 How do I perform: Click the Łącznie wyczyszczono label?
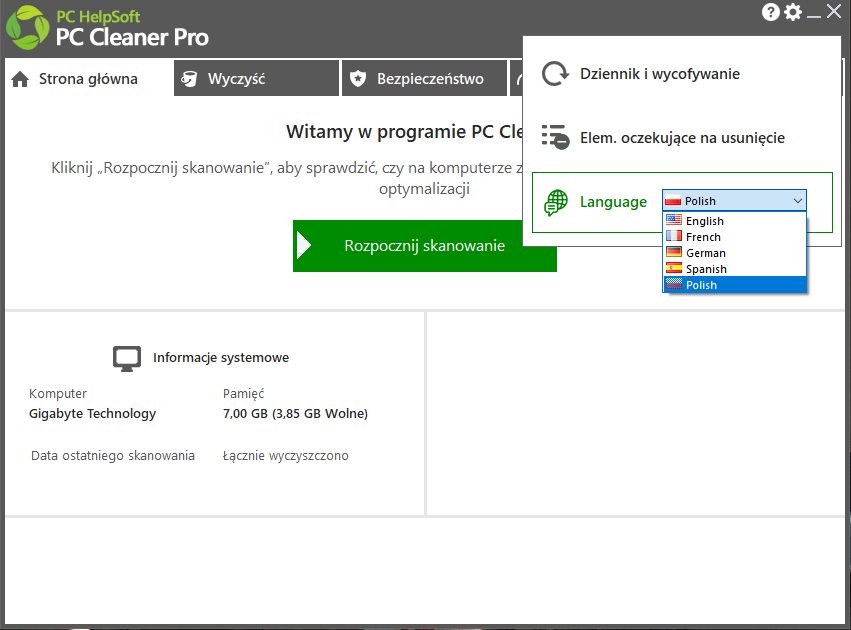[x=285, y=456]
